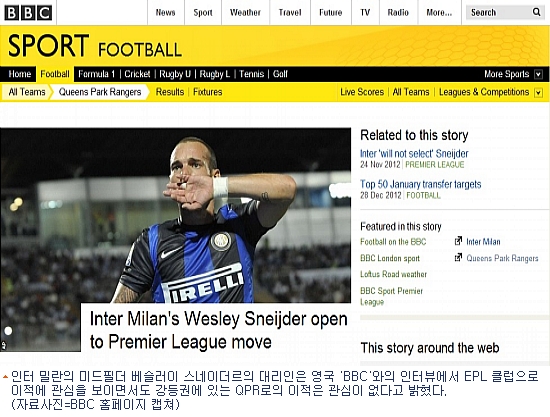Click the search magnifier icon
This screenshot has height=417, width=550.
tap(536, 12)
